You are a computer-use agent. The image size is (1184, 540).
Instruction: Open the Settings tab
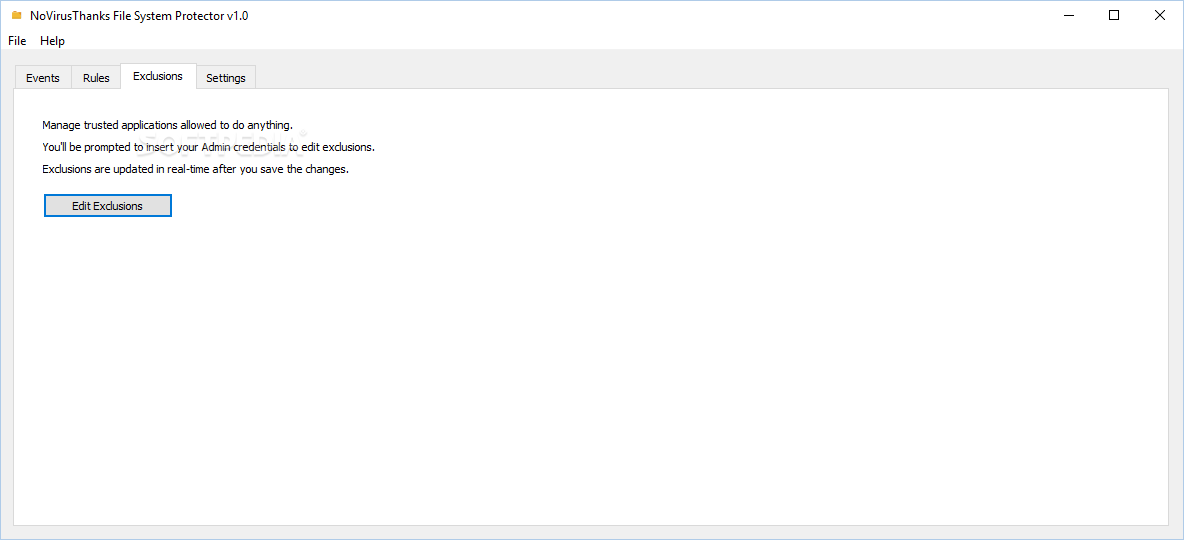click(226, 78)
